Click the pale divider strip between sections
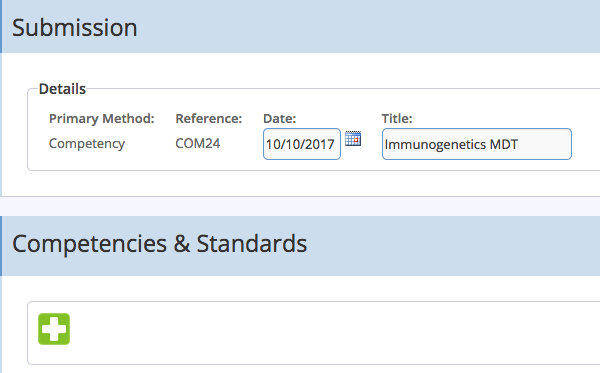Screen dimensions: 600x373 pyautogui.click(x=300, y=206)
